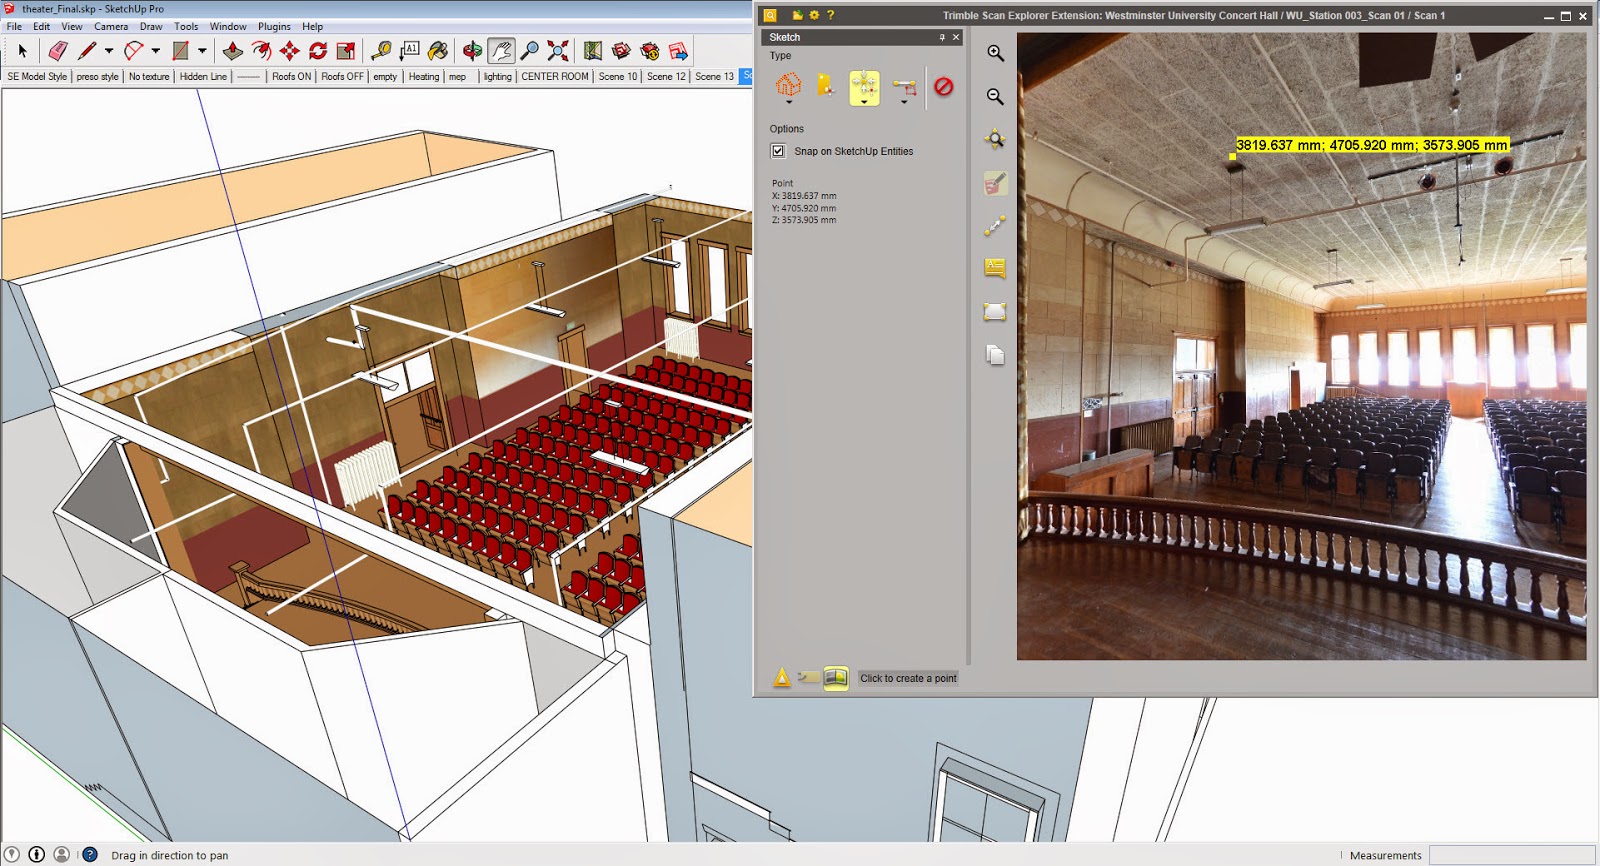1600x866 pixels.
Task: Click the Scan Explorer measure distance icon
Action: point(994,226)
